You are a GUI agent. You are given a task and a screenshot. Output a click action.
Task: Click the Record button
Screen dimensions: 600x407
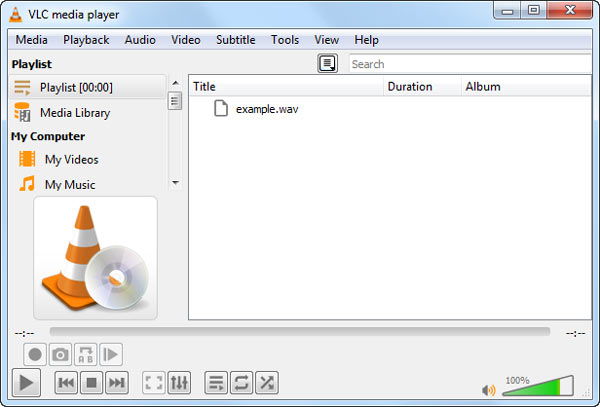pyautogui.click(x=35, y=354)
